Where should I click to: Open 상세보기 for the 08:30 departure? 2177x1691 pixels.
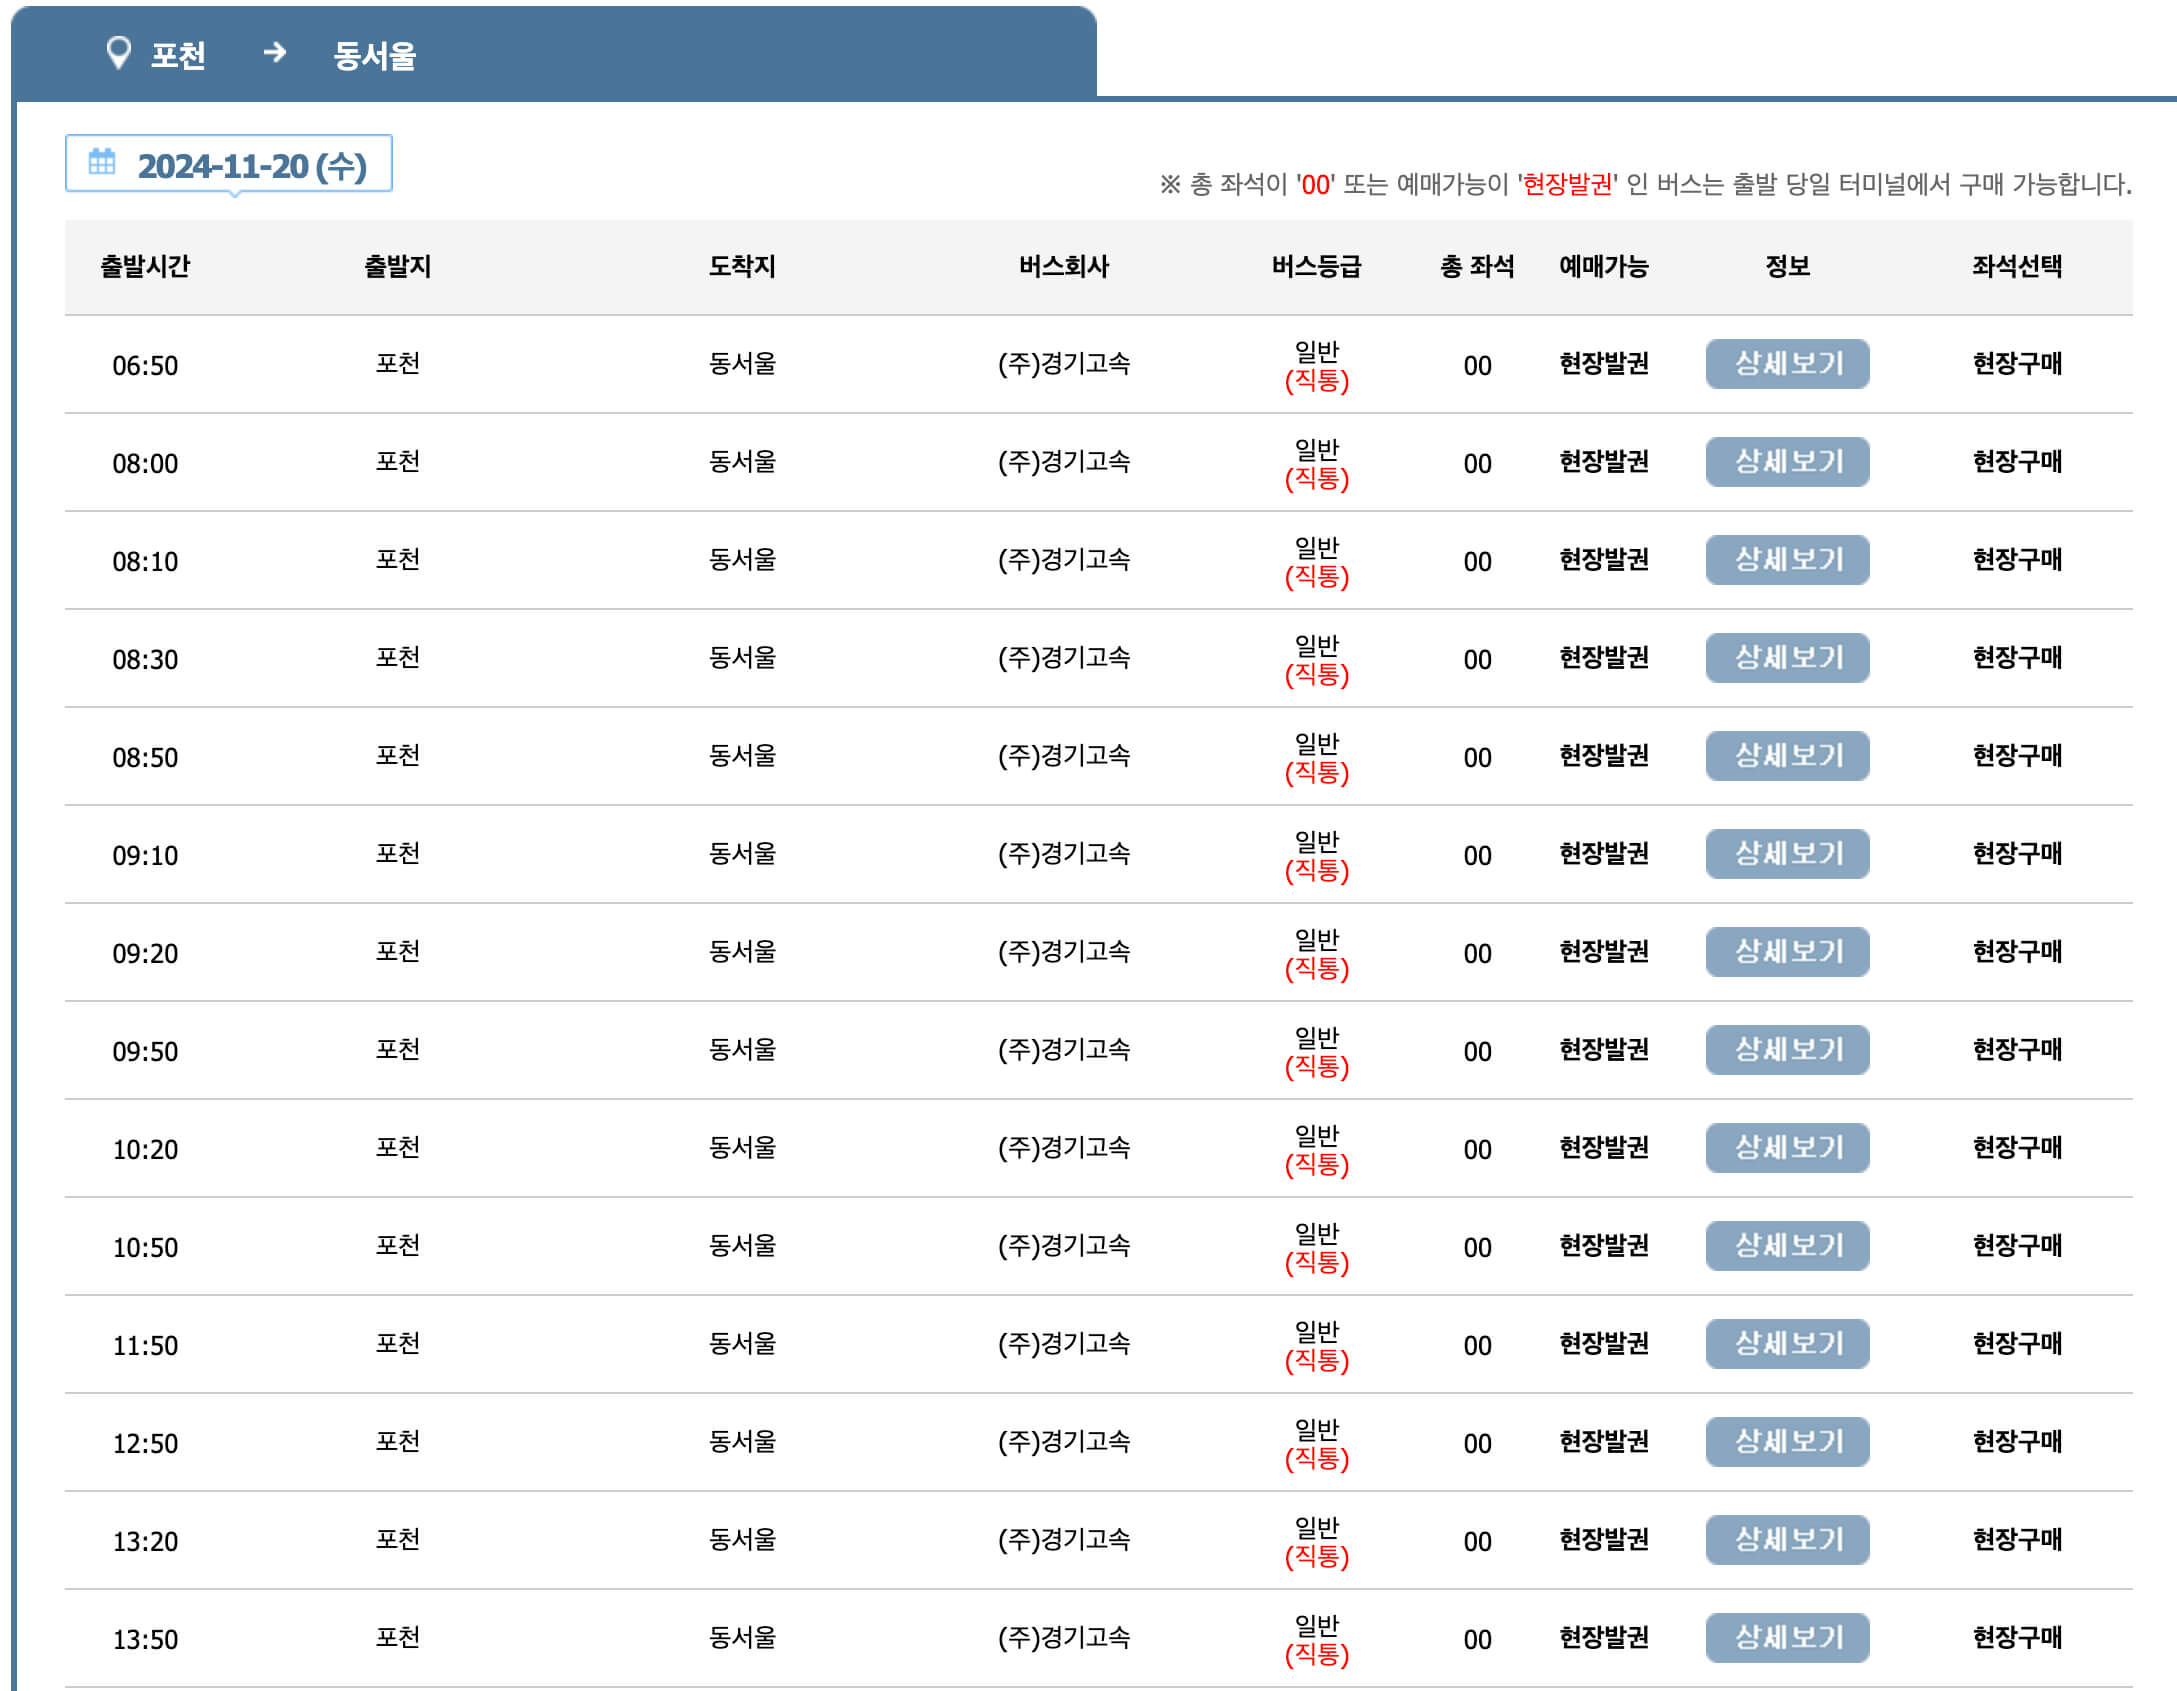click(1787, 658)
